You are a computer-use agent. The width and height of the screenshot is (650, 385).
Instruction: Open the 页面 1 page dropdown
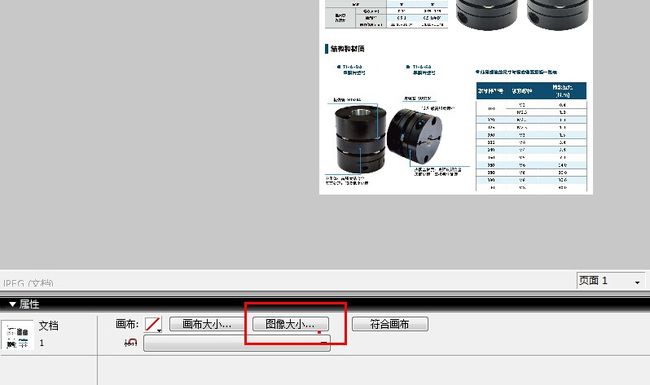point(610,281)
